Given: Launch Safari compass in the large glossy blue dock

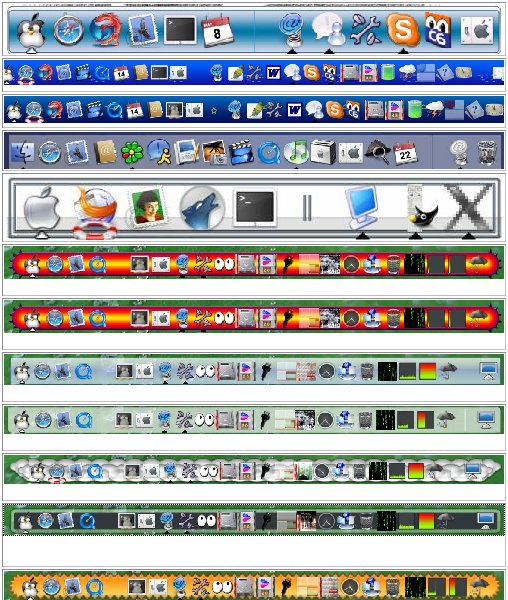Looking at the screenshot, I should [68, 31].
